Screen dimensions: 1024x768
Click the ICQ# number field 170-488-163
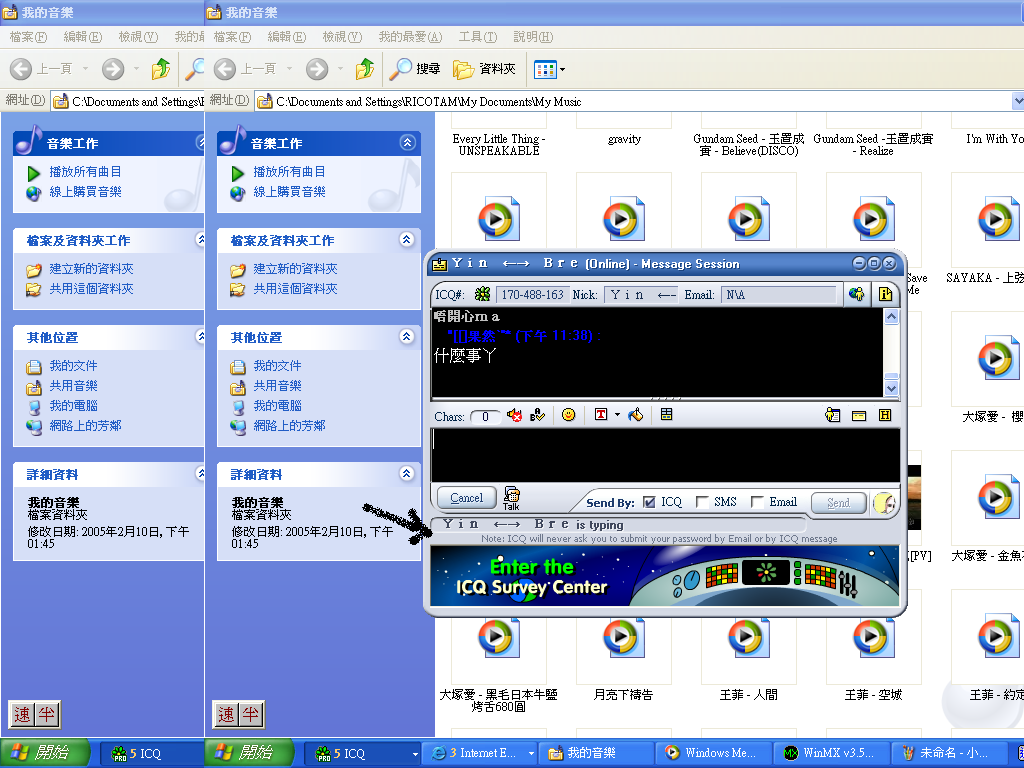(532, 295)
